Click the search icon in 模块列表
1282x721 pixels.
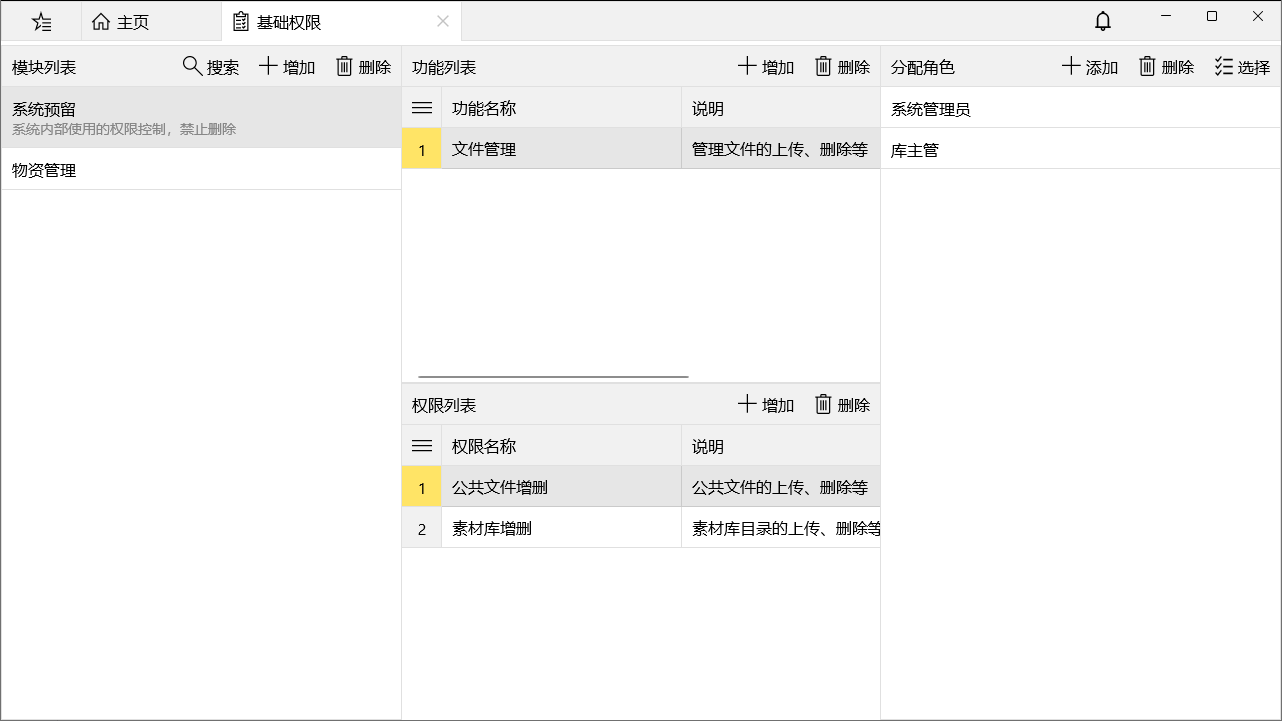pyautogui.click(x=192, y=66)
